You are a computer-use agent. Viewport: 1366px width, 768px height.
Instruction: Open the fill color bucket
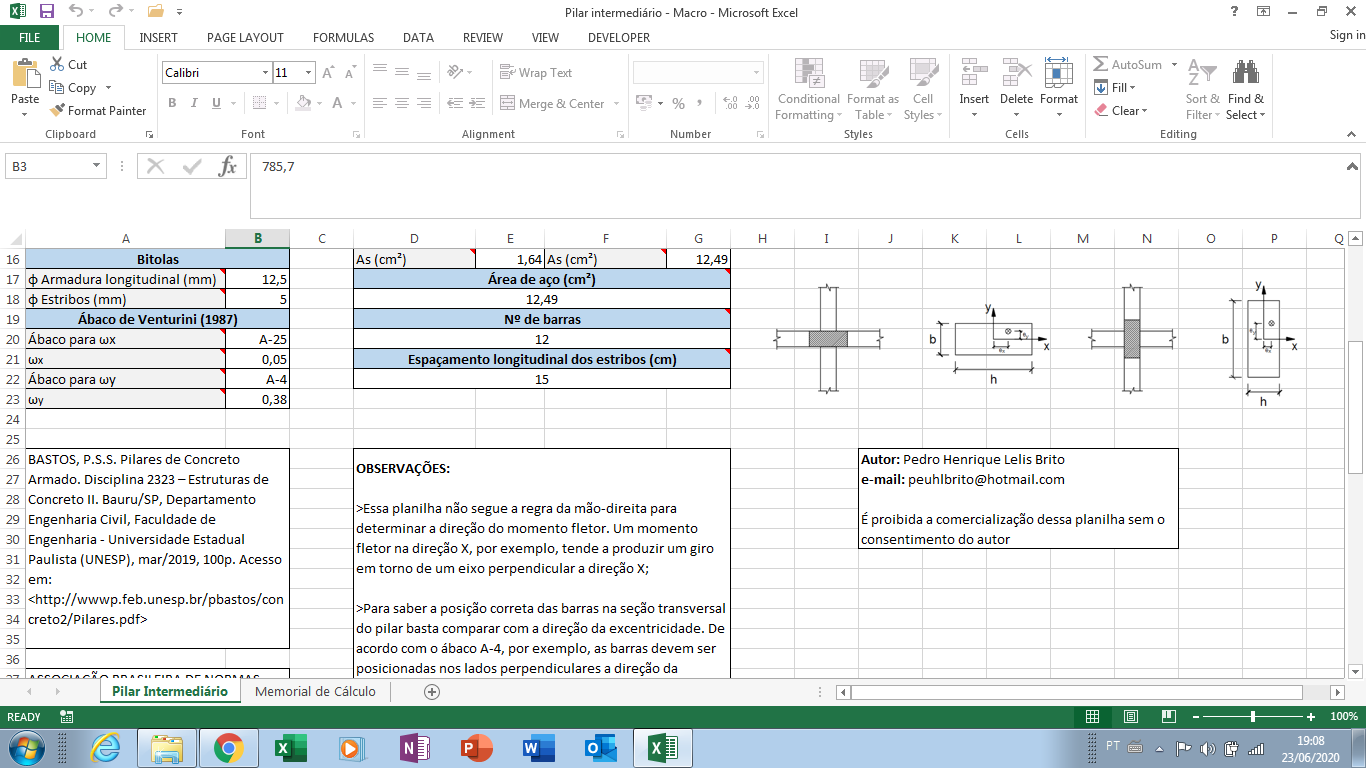305,103
